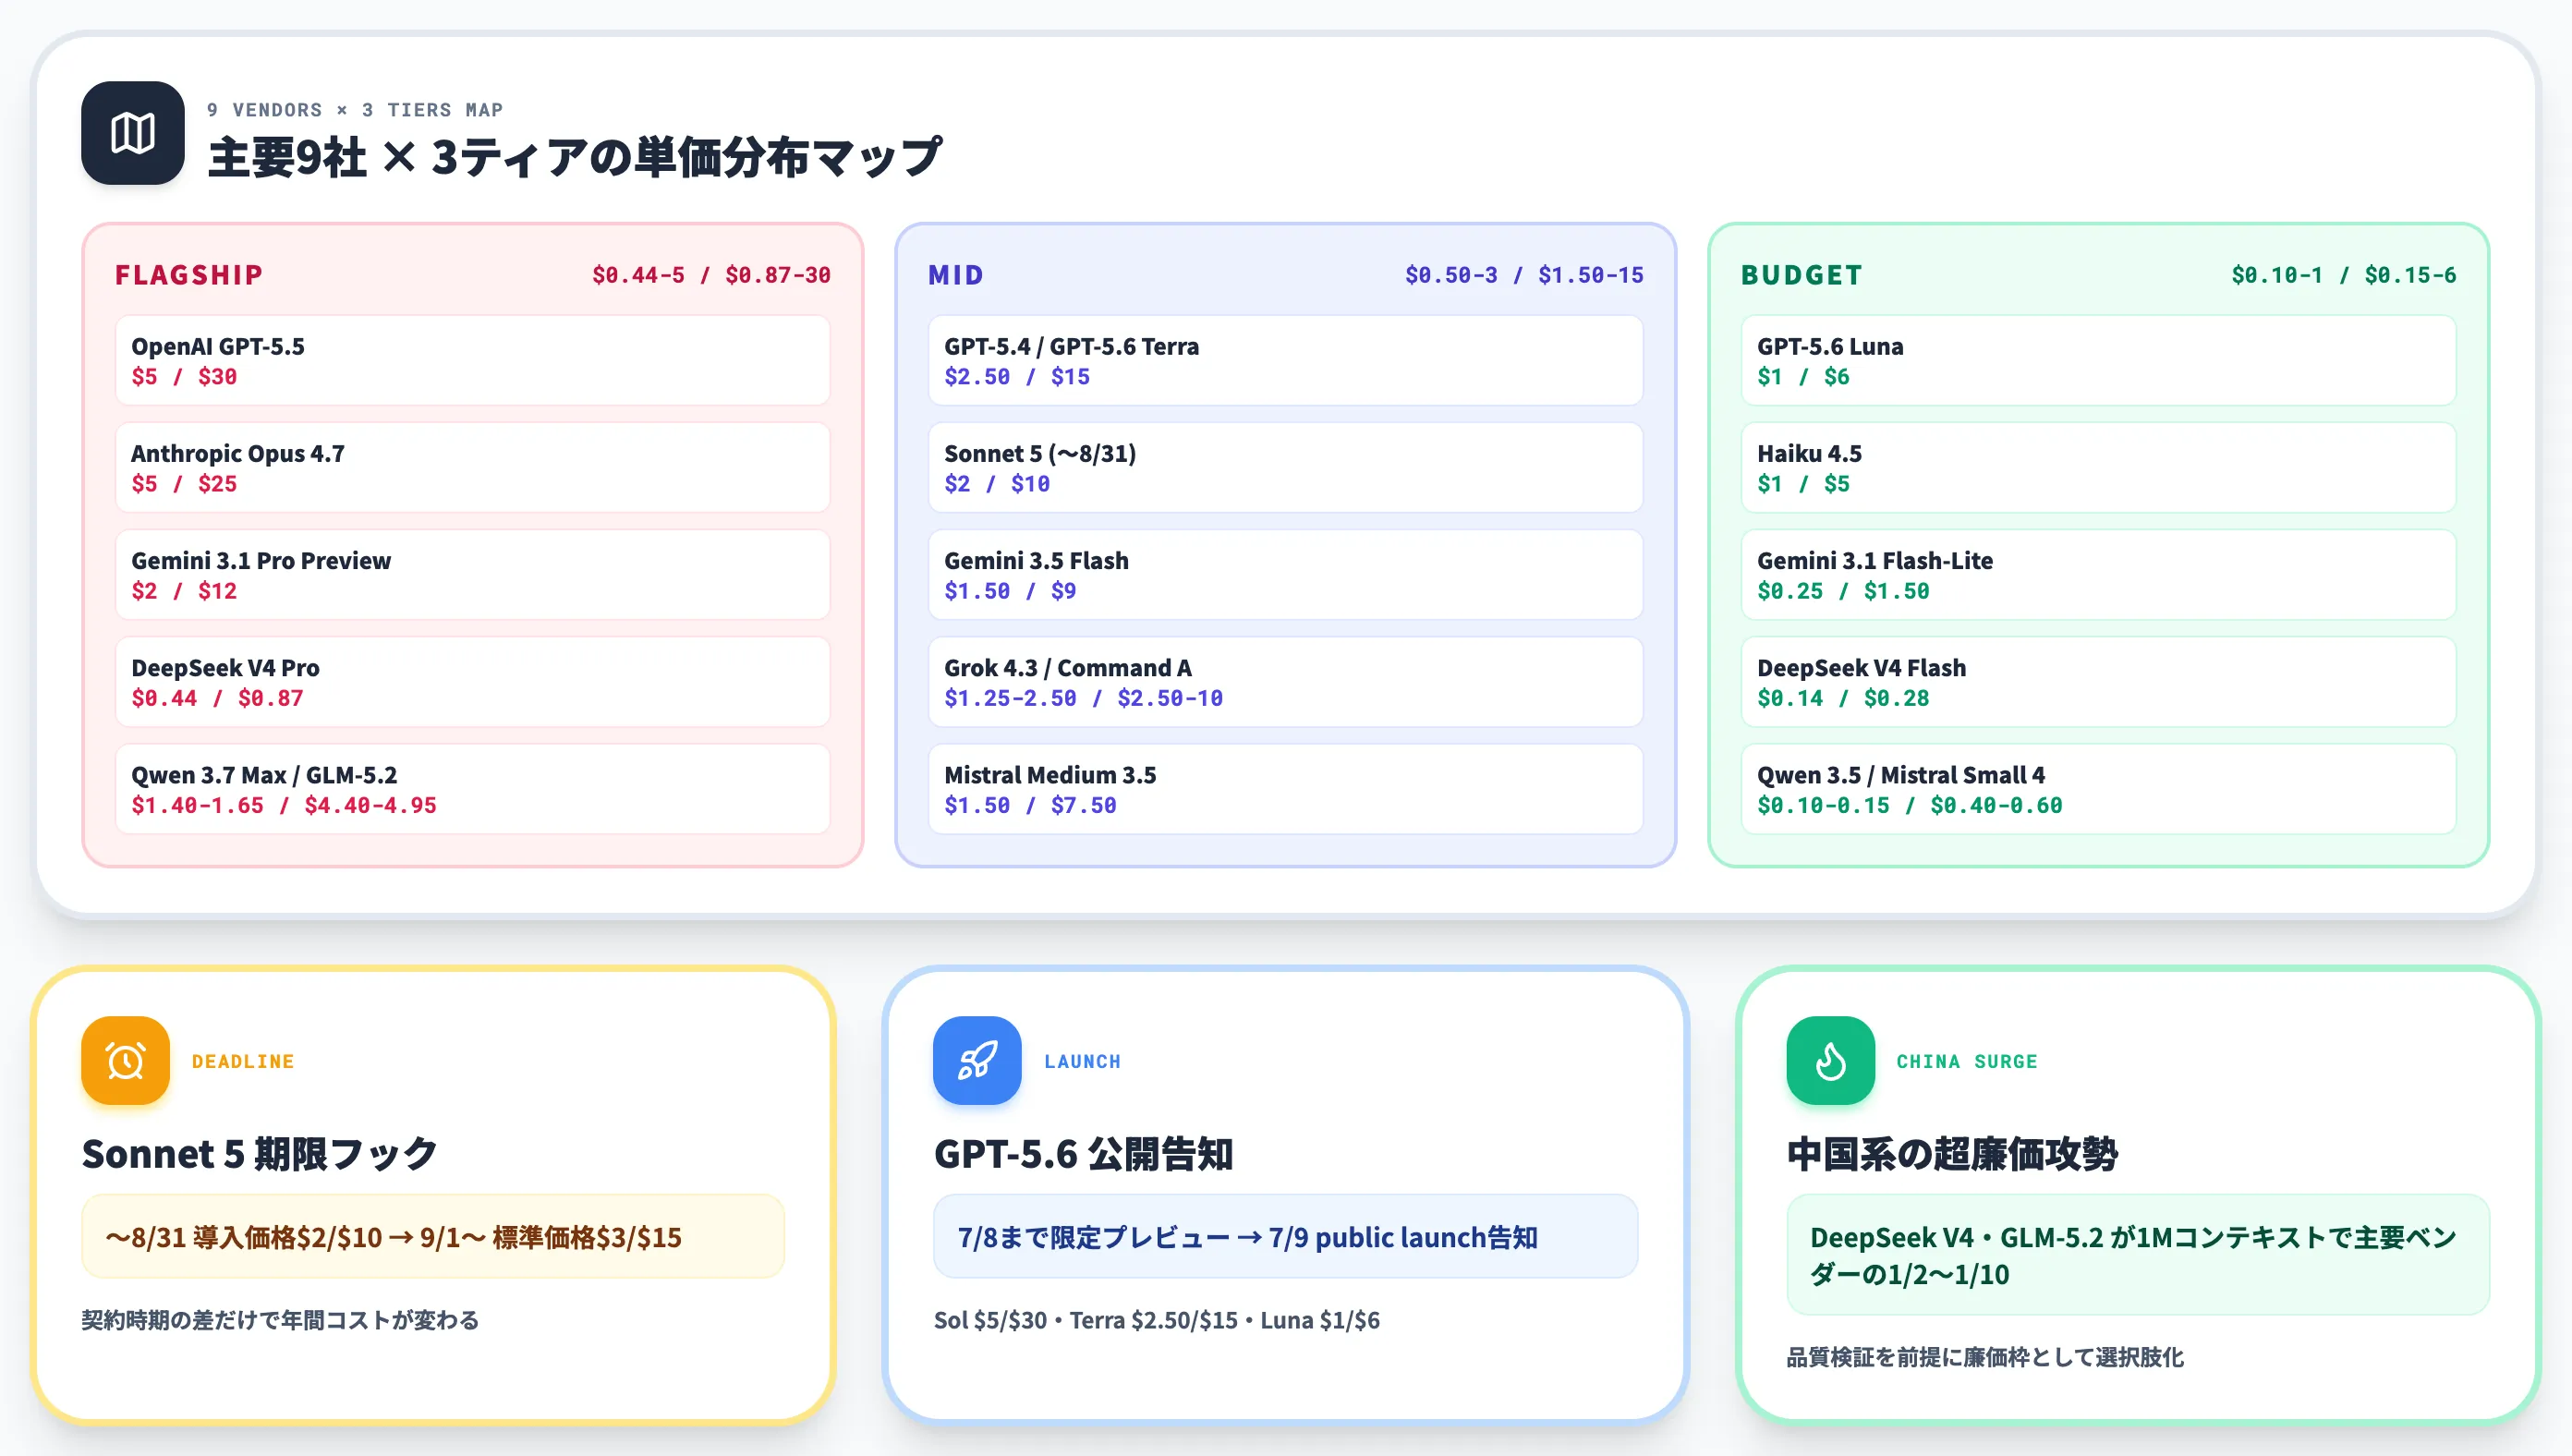Click the Mid range '$0.50-3 / $1.50-15'
2572x1456 pixels.
click(1524, 275)
